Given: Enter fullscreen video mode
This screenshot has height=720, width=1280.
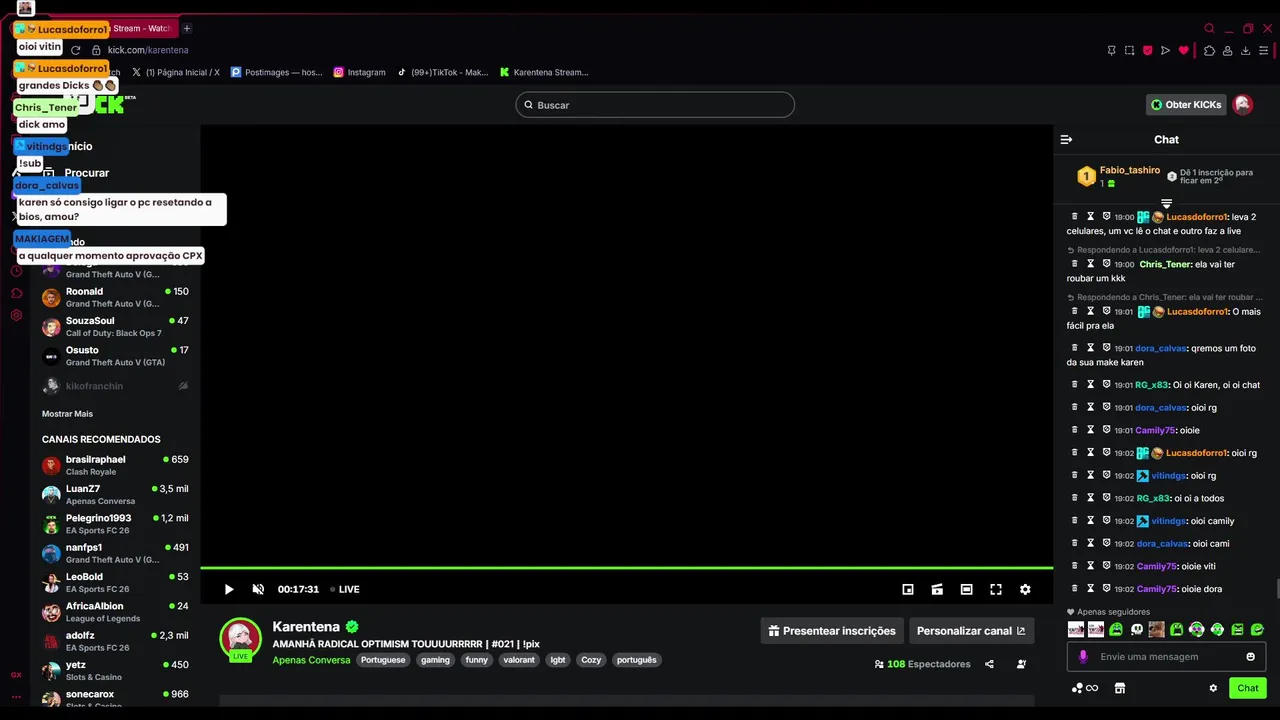Looking at the screenshot, I should pos(996,589).
